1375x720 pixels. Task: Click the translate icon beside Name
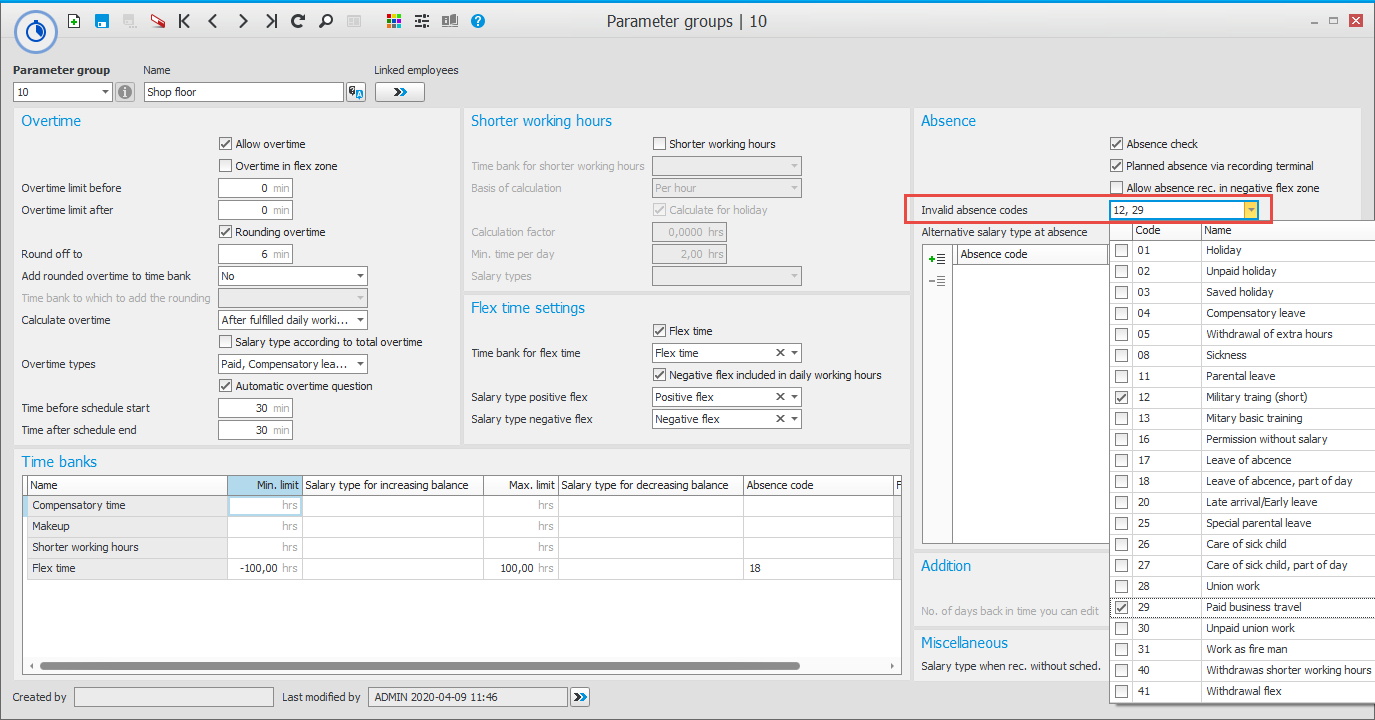[x=356, y=92]
